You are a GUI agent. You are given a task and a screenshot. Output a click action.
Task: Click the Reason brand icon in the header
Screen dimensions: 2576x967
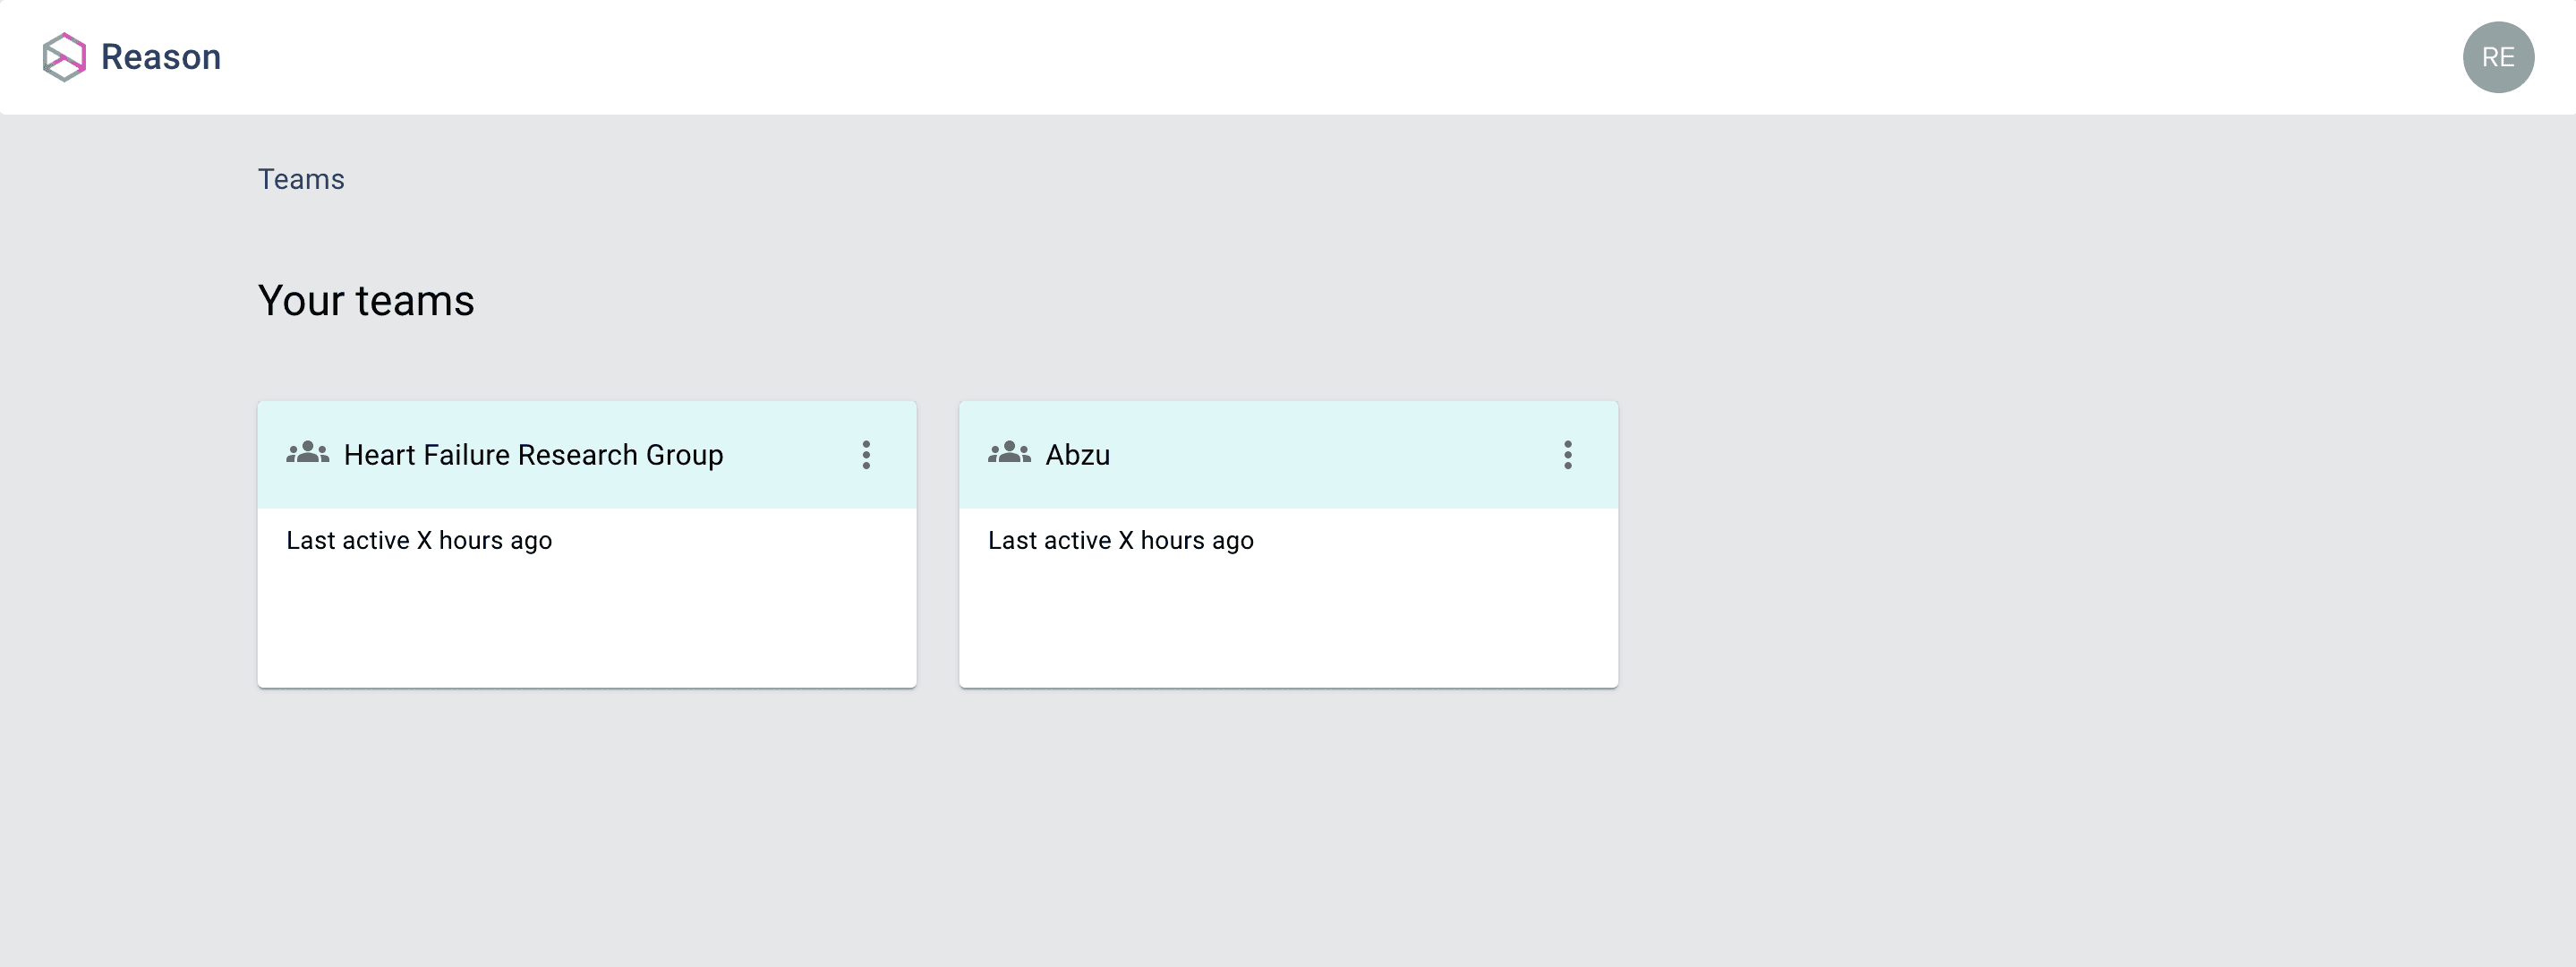click(x=64, y=57)
